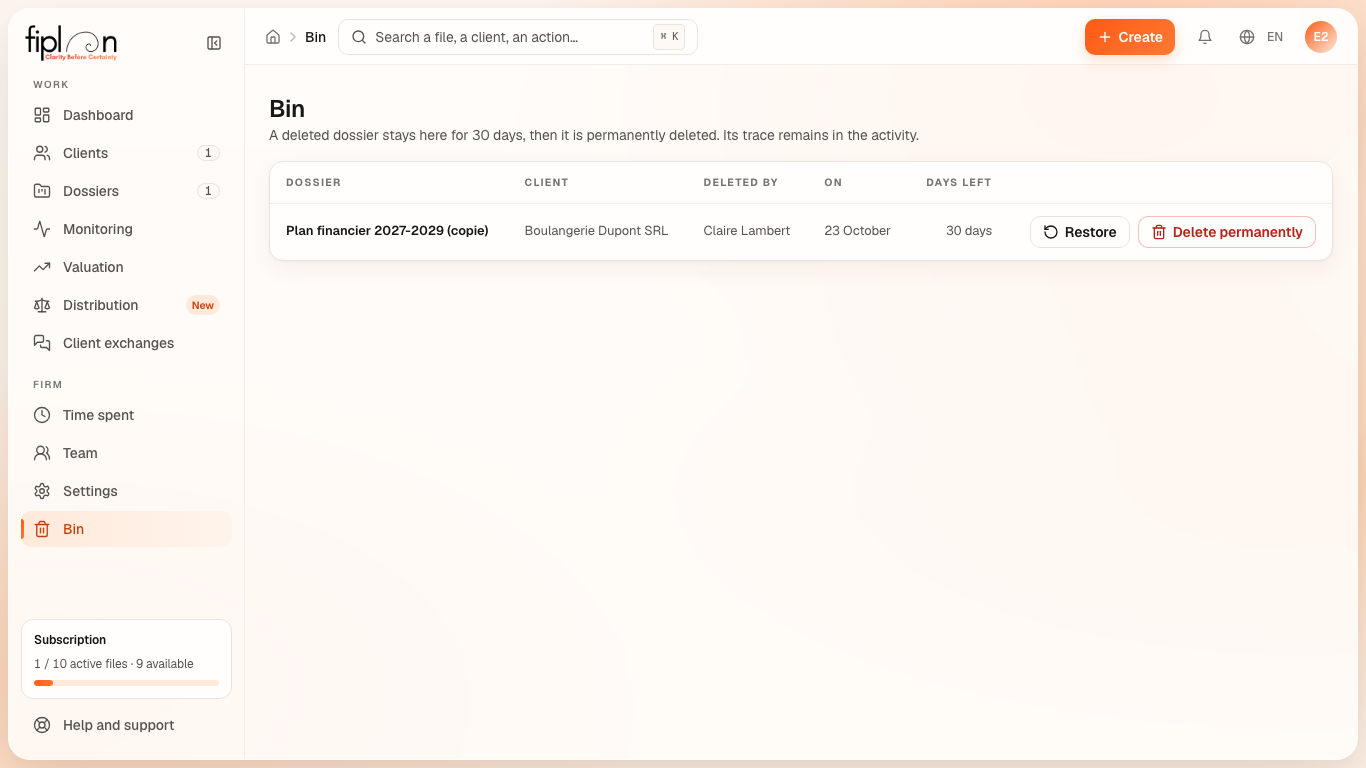Open Help and support
This screenshot has height=768, width=1366.
[x=126, y=725]
